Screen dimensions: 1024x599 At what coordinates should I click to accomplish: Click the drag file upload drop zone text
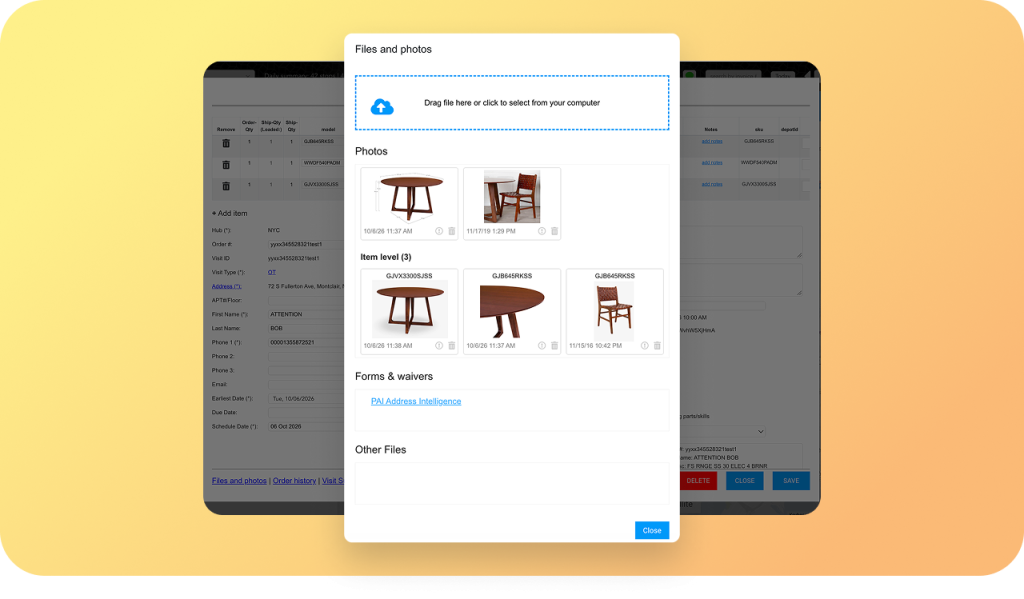click(512, 103)
